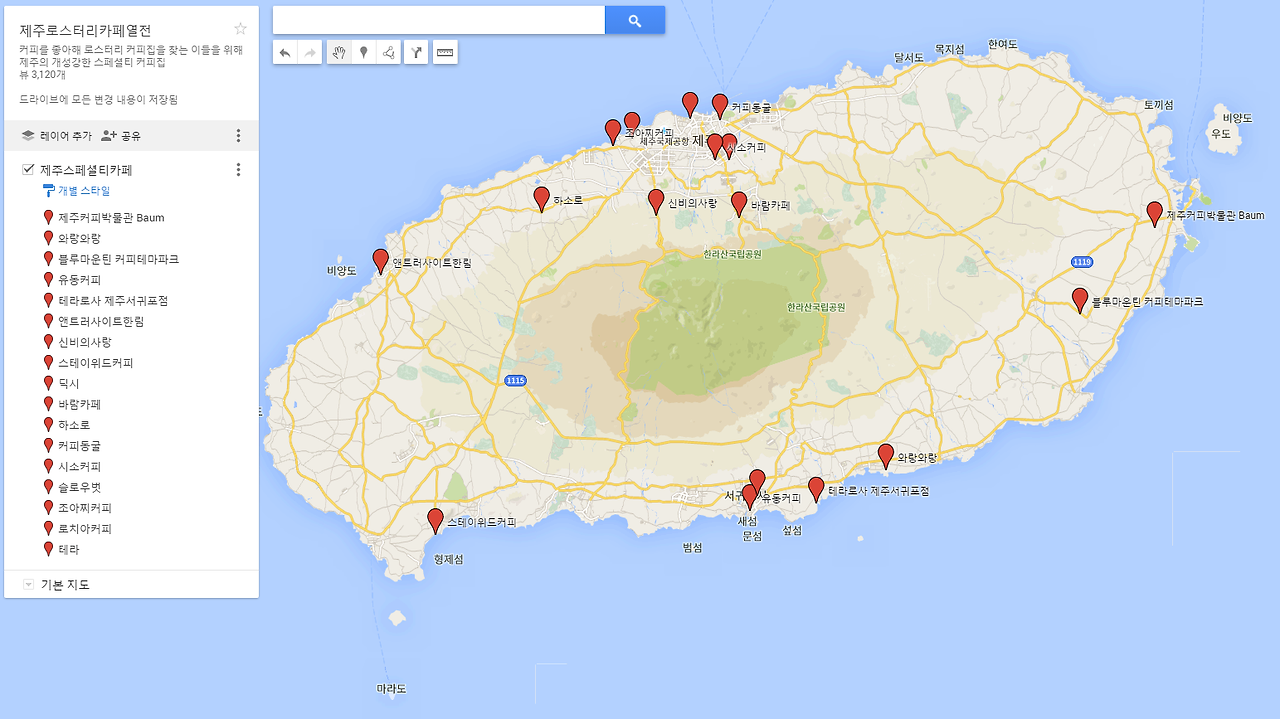Click the 한라산국립공원 label above the green park area
1280x719 pixels.
coord(732,254)
